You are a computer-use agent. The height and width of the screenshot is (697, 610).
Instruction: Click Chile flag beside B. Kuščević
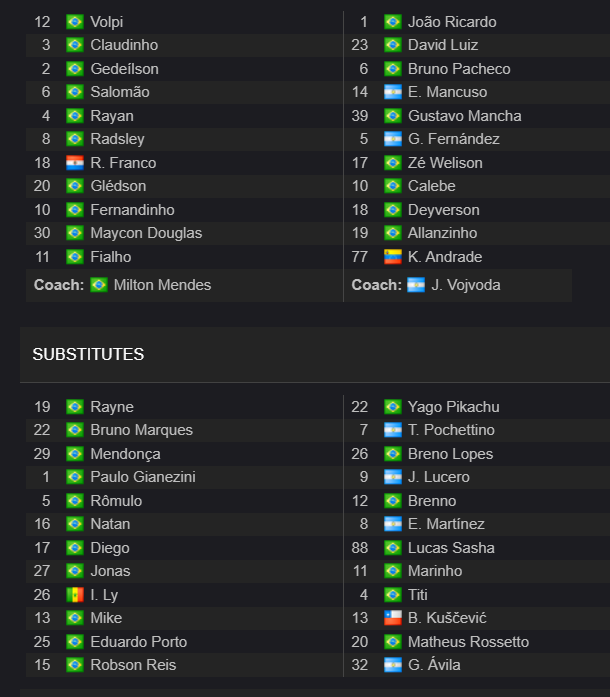point(393,617)
